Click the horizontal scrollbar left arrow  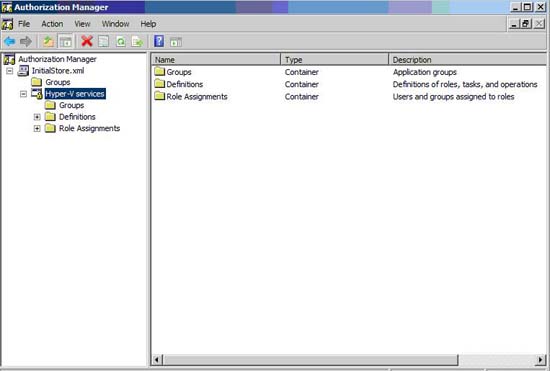tap(156, 360)
